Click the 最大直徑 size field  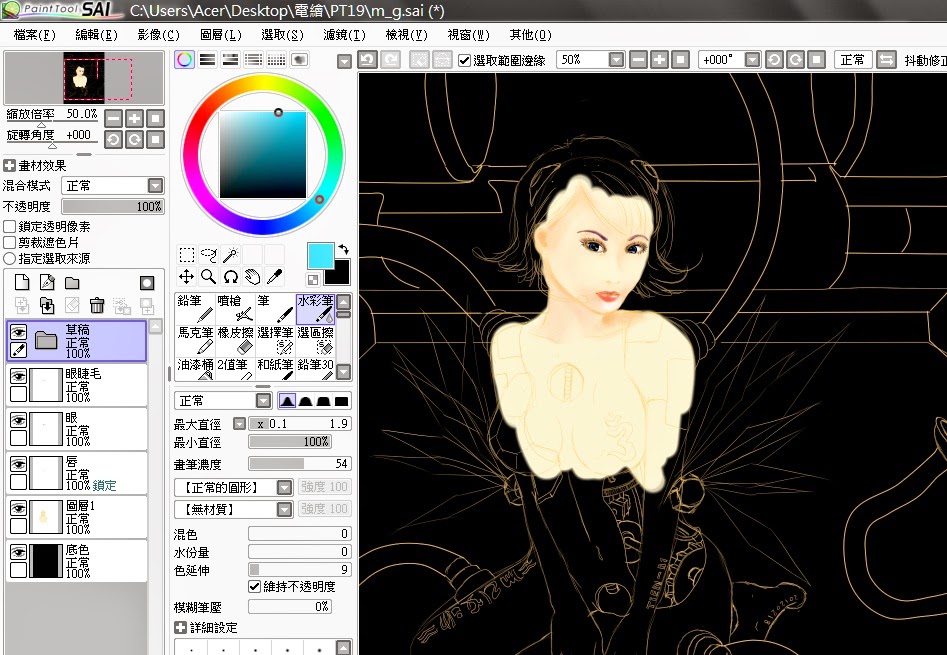tap(300, 424)
